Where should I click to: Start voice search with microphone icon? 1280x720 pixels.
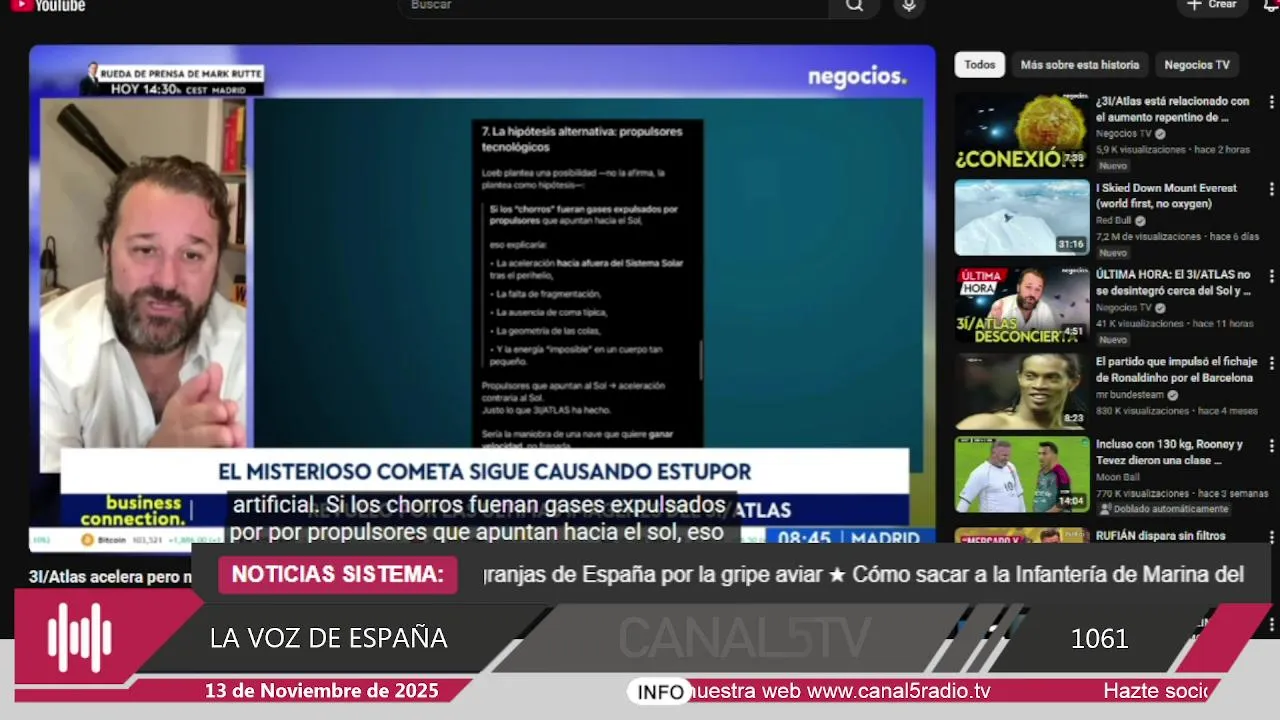[x=908, y=6]
